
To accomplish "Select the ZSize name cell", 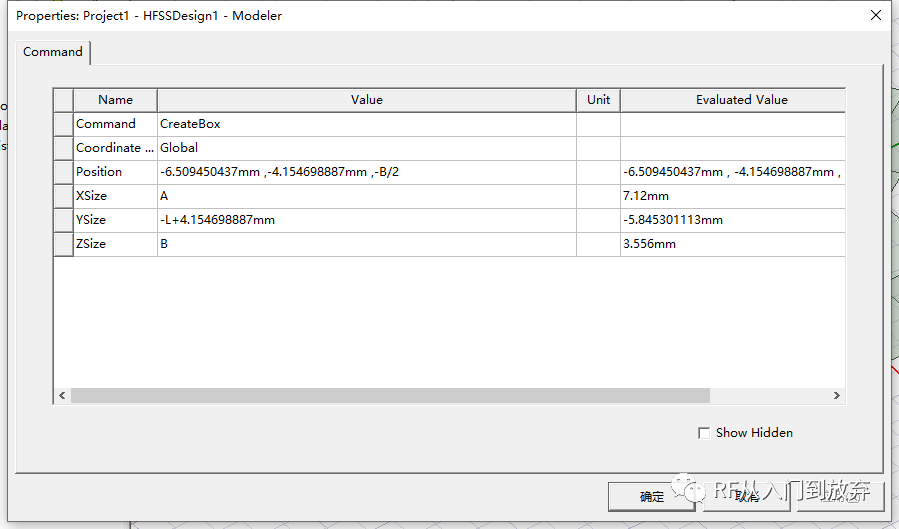I will (x=115, y=245).
